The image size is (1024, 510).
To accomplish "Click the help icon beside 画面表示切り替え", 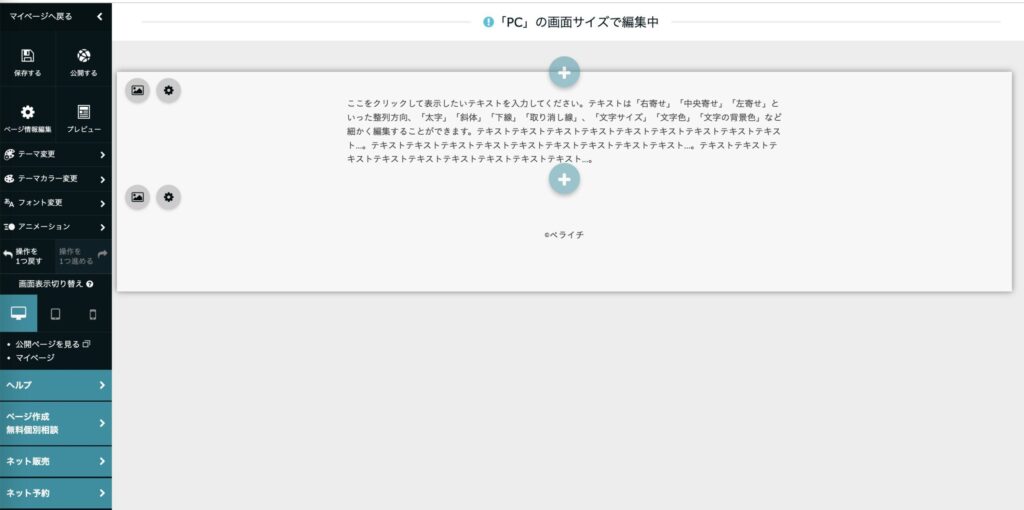I will 90,285.
